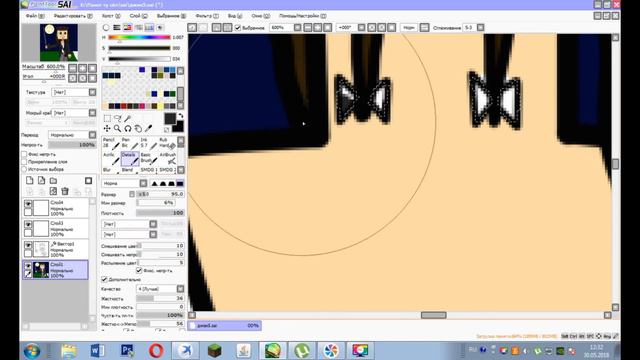Swap foreground and background colors arrow

pyautogui.click(x=181, y=116)
